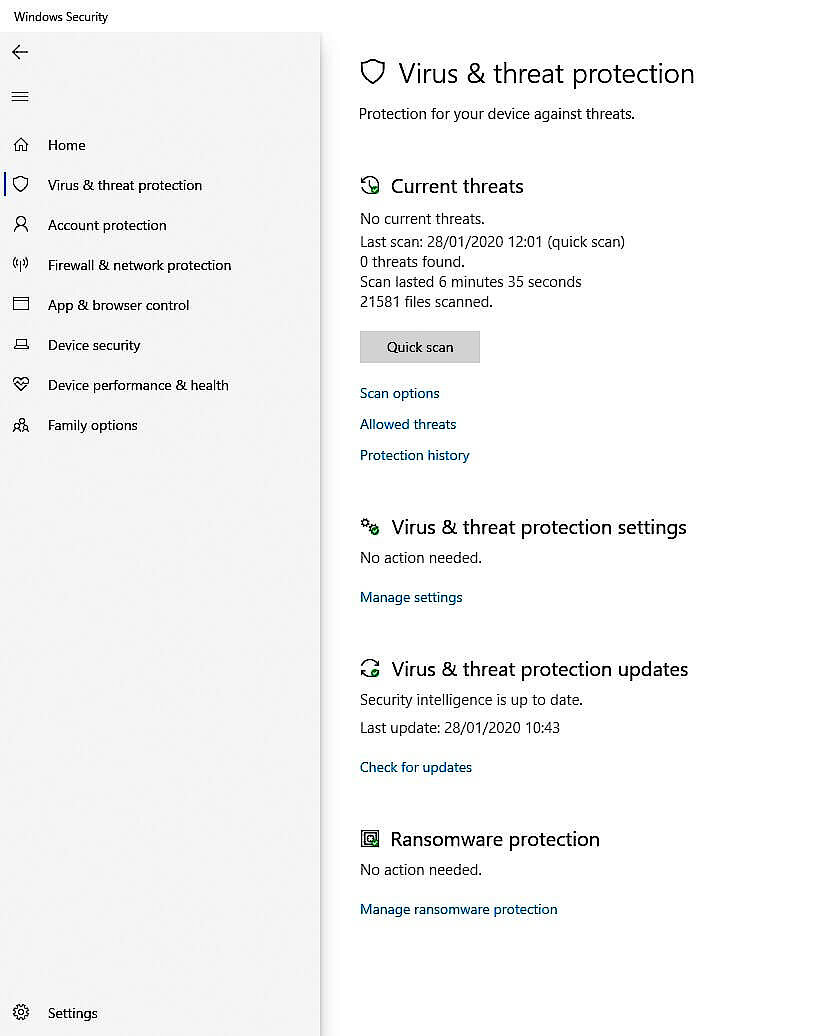Select Virus & threat protection in sidebar
Screen dimensions: 813x1036
coord(22,184)
